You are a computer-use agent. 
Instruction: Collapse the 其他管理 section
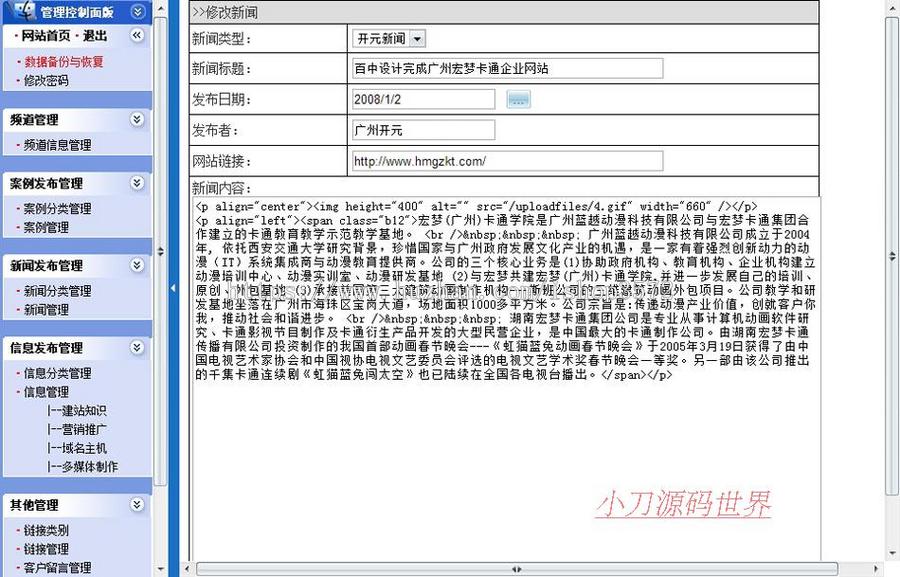coord(137,505)
